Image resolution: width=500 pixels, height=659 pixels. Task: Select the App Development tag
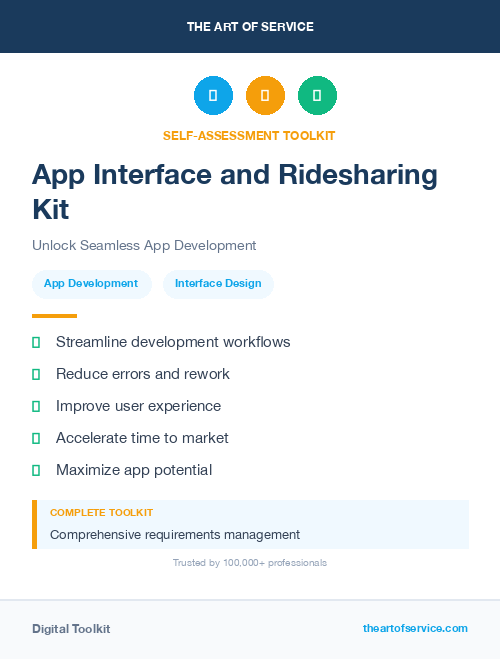(x=92, y=284)
